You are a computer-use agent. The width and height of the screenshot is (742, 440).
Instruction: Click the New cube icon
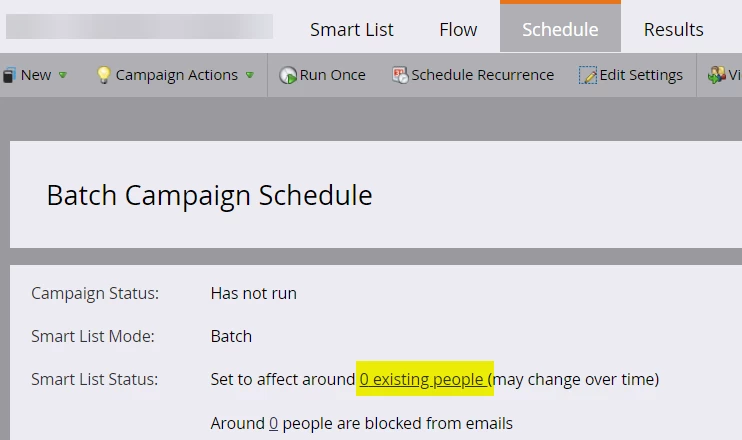coord(9,75)
